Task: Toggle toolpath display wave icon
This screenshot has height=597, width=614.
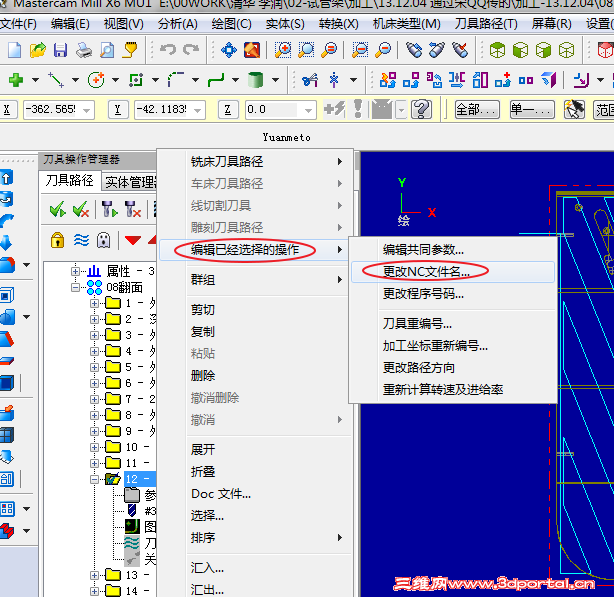Action: [x=81, y=240]
